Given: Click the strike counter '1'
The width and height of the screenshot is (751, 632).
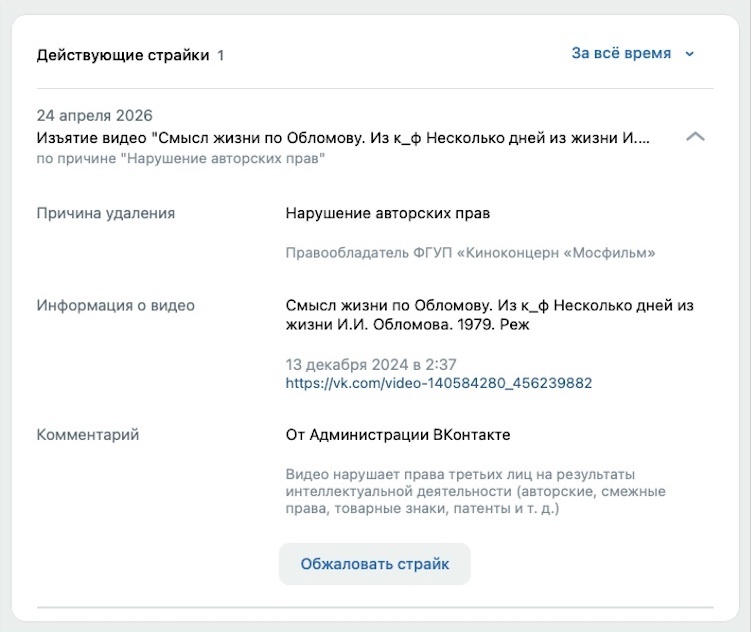Looking at the screenshot, I should 220,56.
